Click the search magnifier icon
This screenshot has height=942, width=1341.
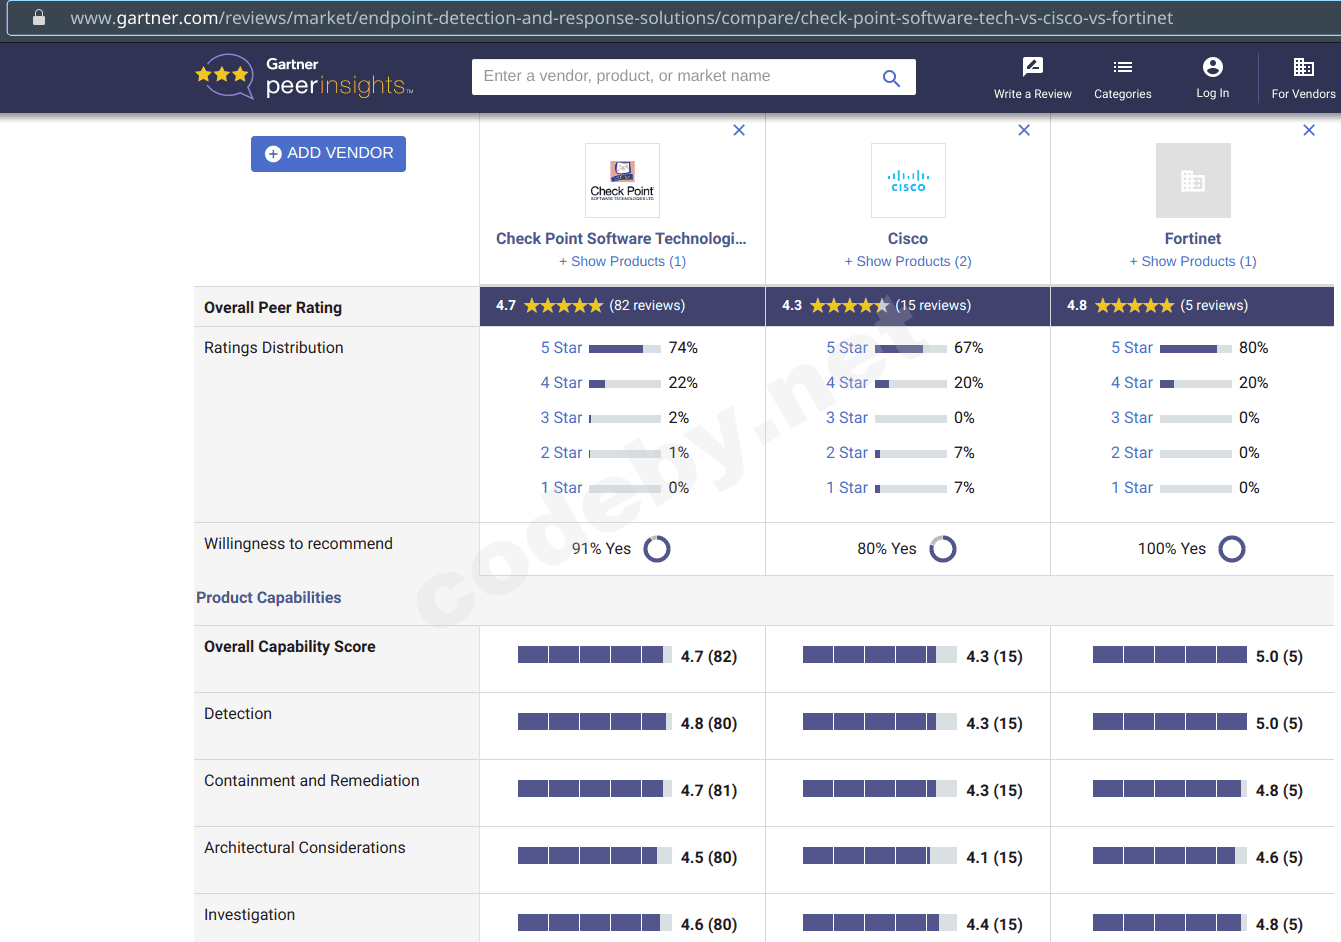click(x=891, y=78)
